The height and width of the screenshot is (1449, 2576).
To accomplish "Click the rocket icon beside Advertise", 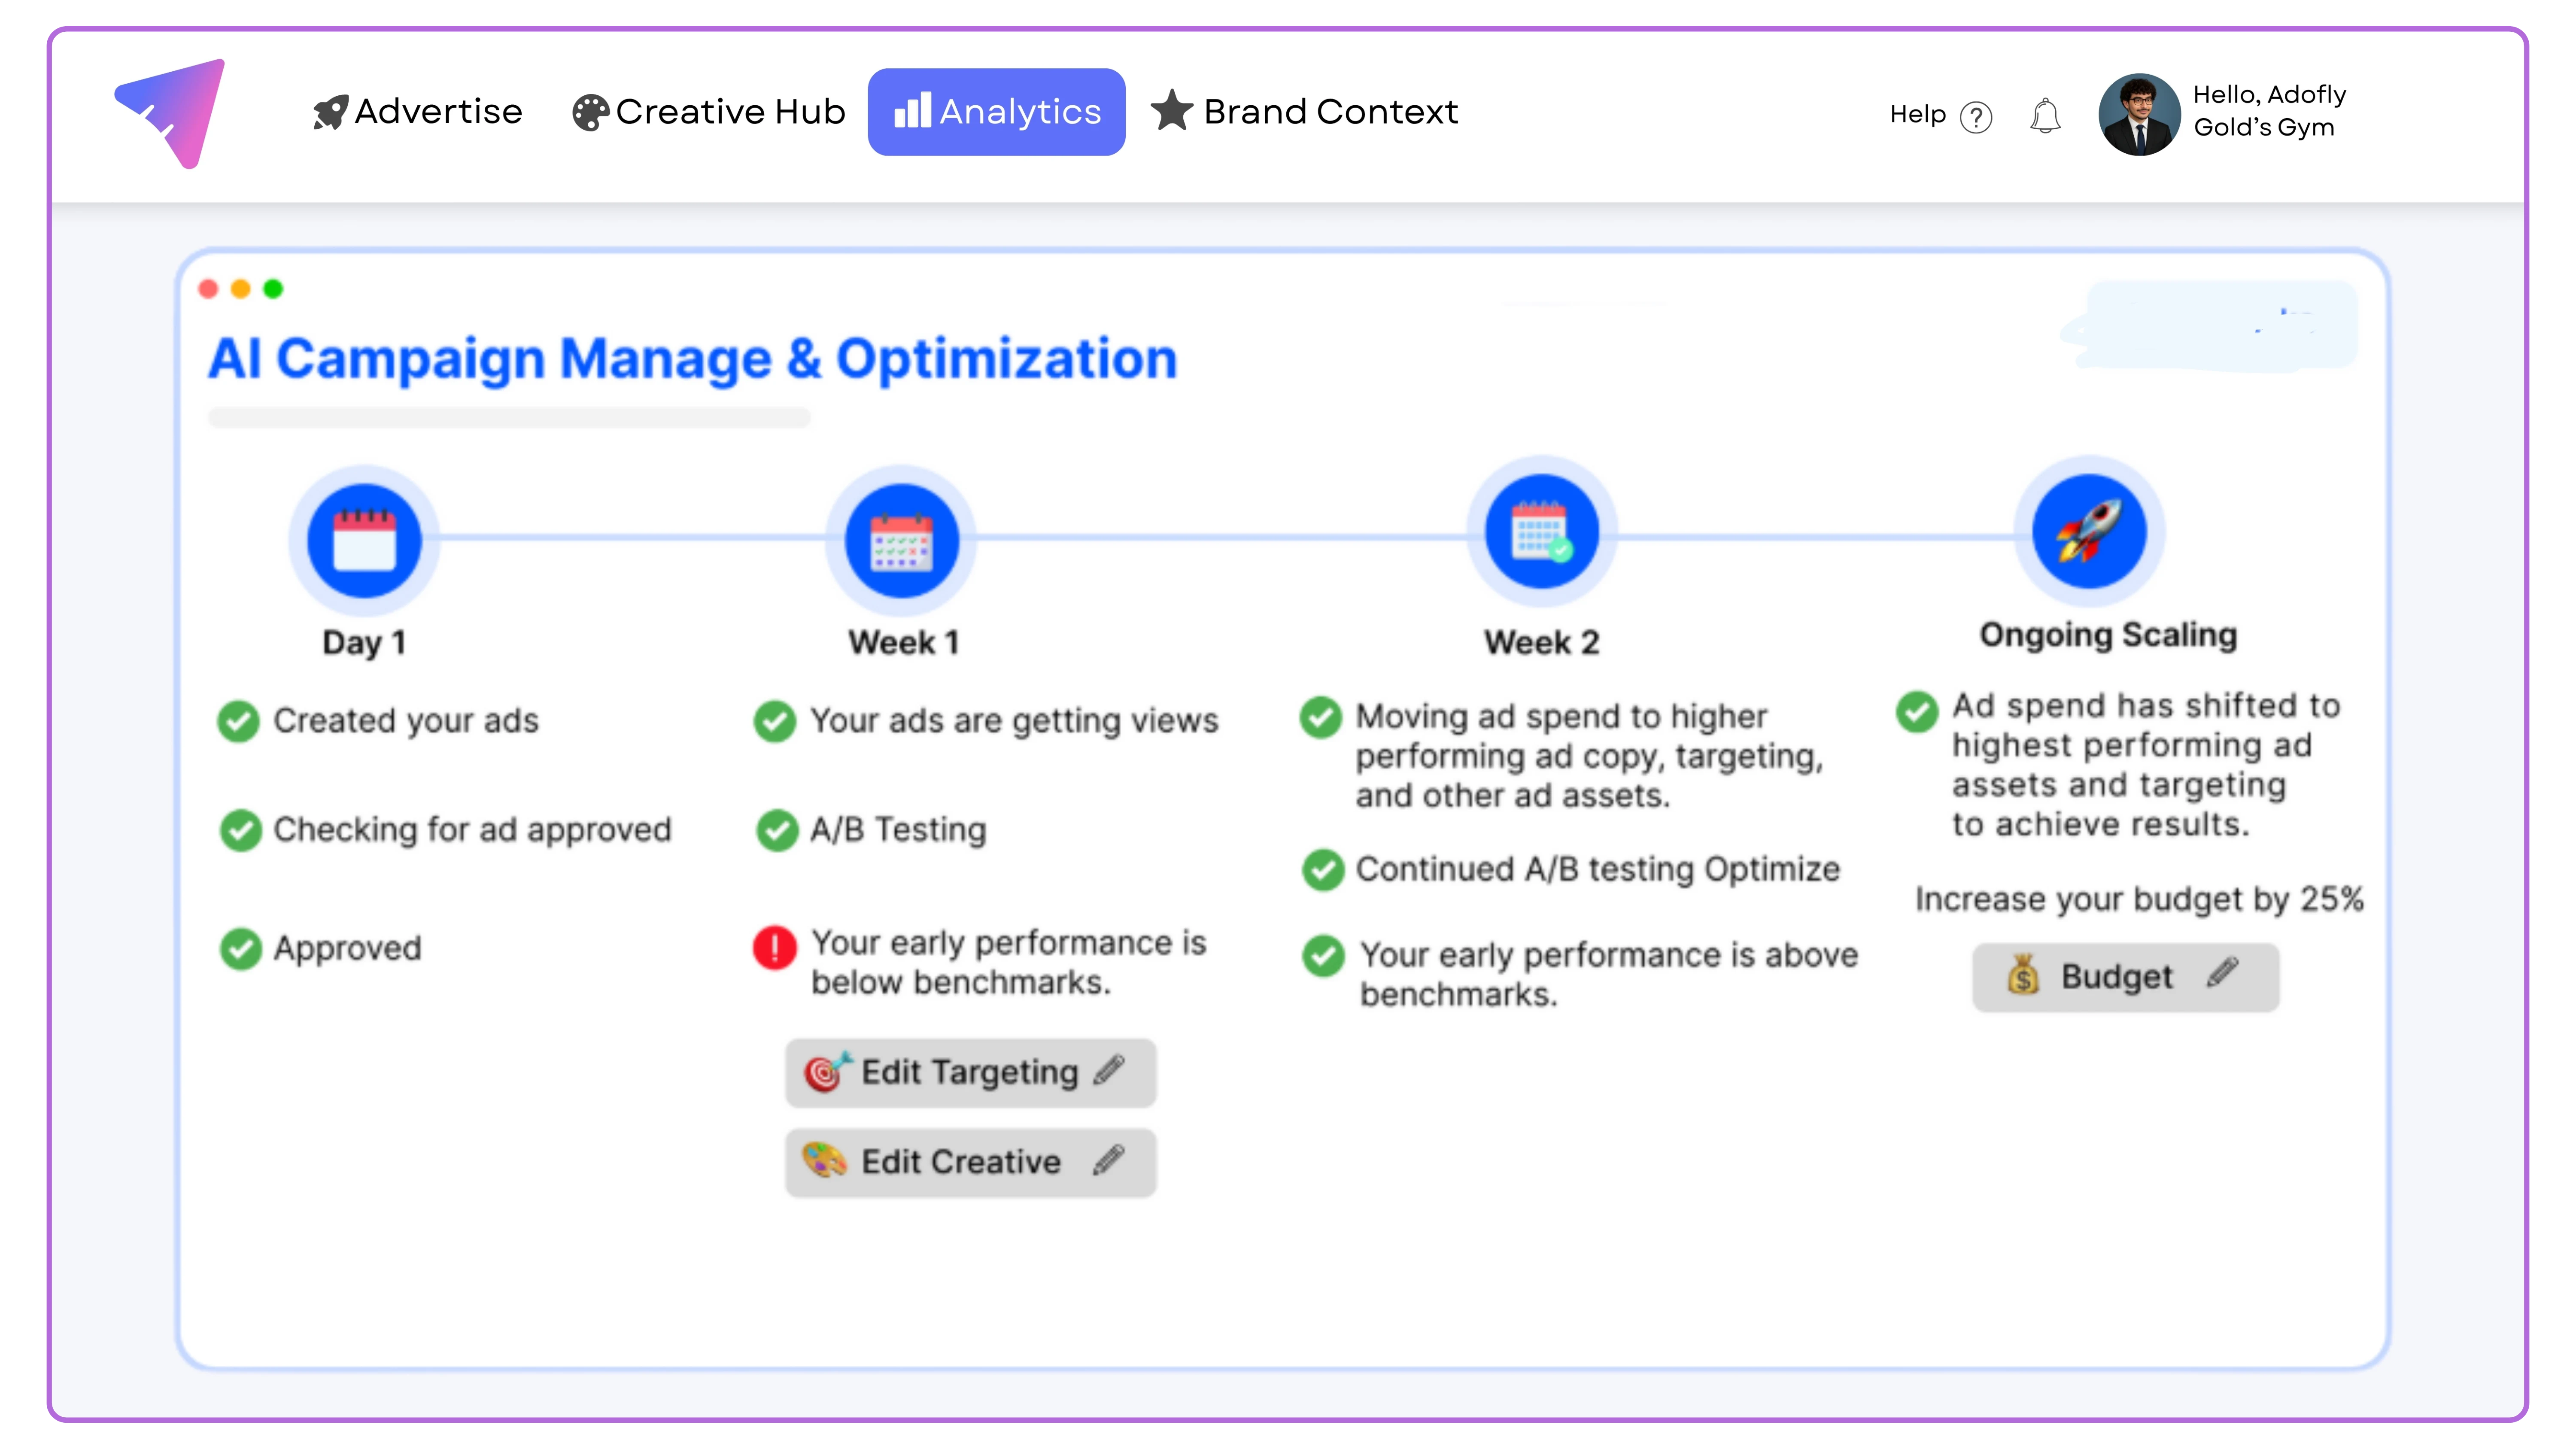I will click(x=330, y=112).
